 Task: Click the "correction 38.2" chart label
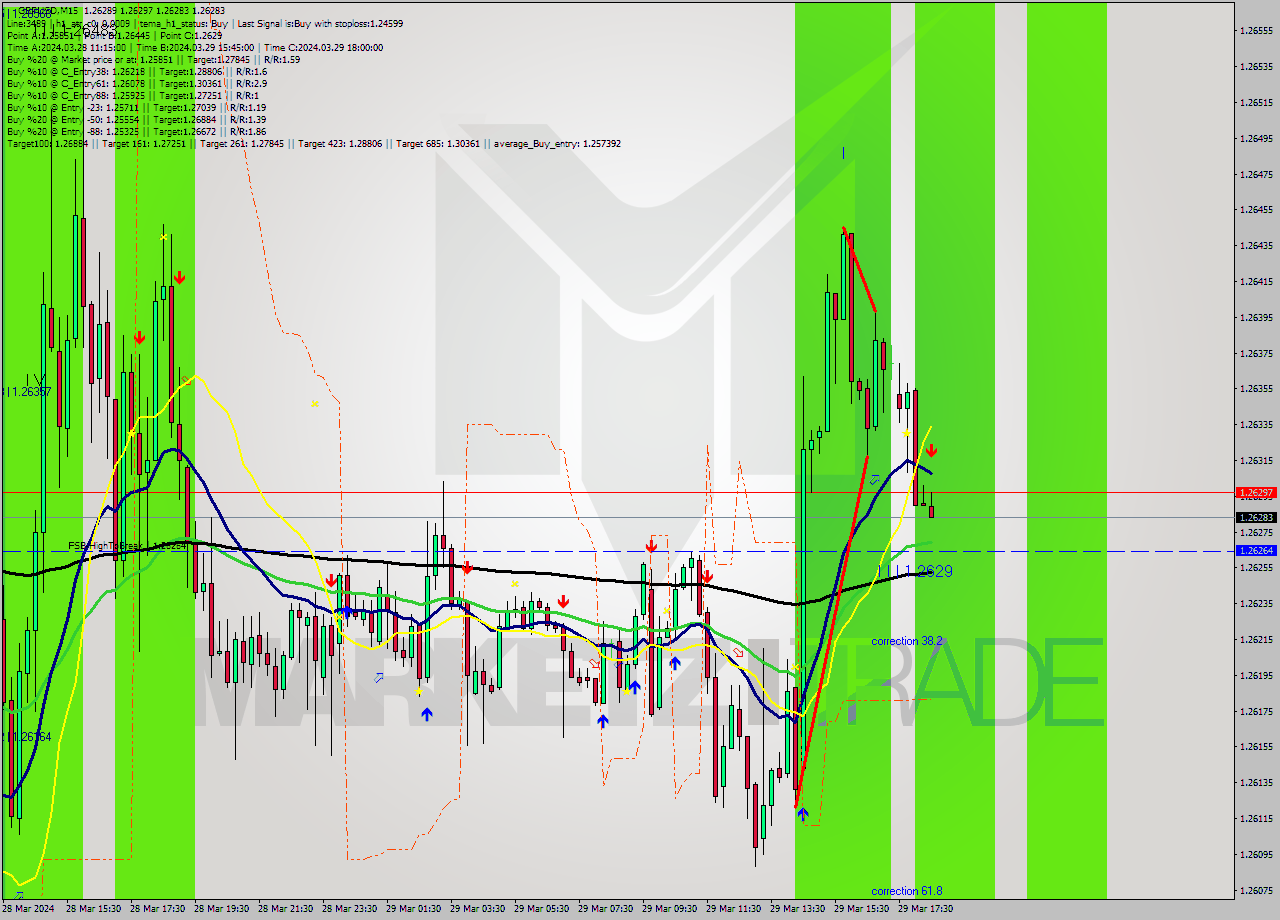(x=906, y=641)
